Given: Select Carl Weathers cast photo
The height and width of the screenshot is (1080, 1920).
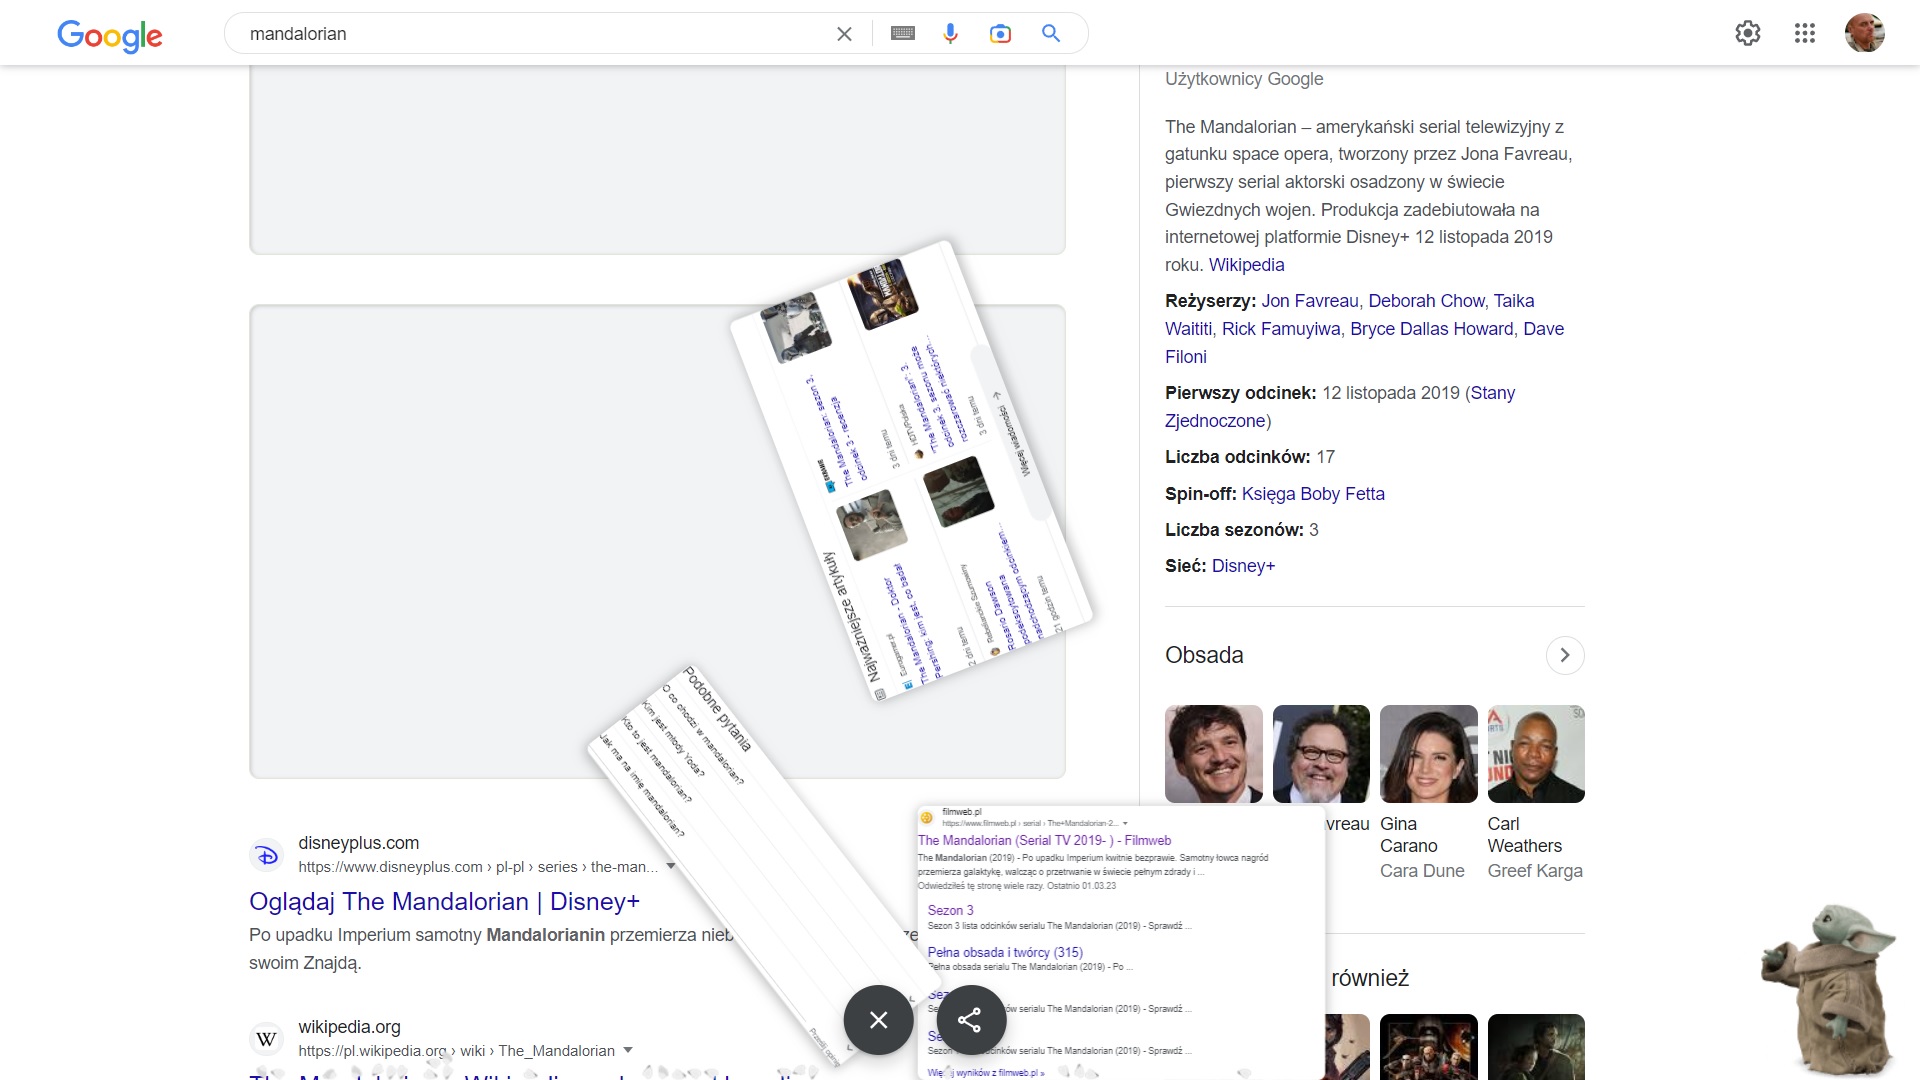Looking at the screenshot, I should click(x=1535, y=754).
